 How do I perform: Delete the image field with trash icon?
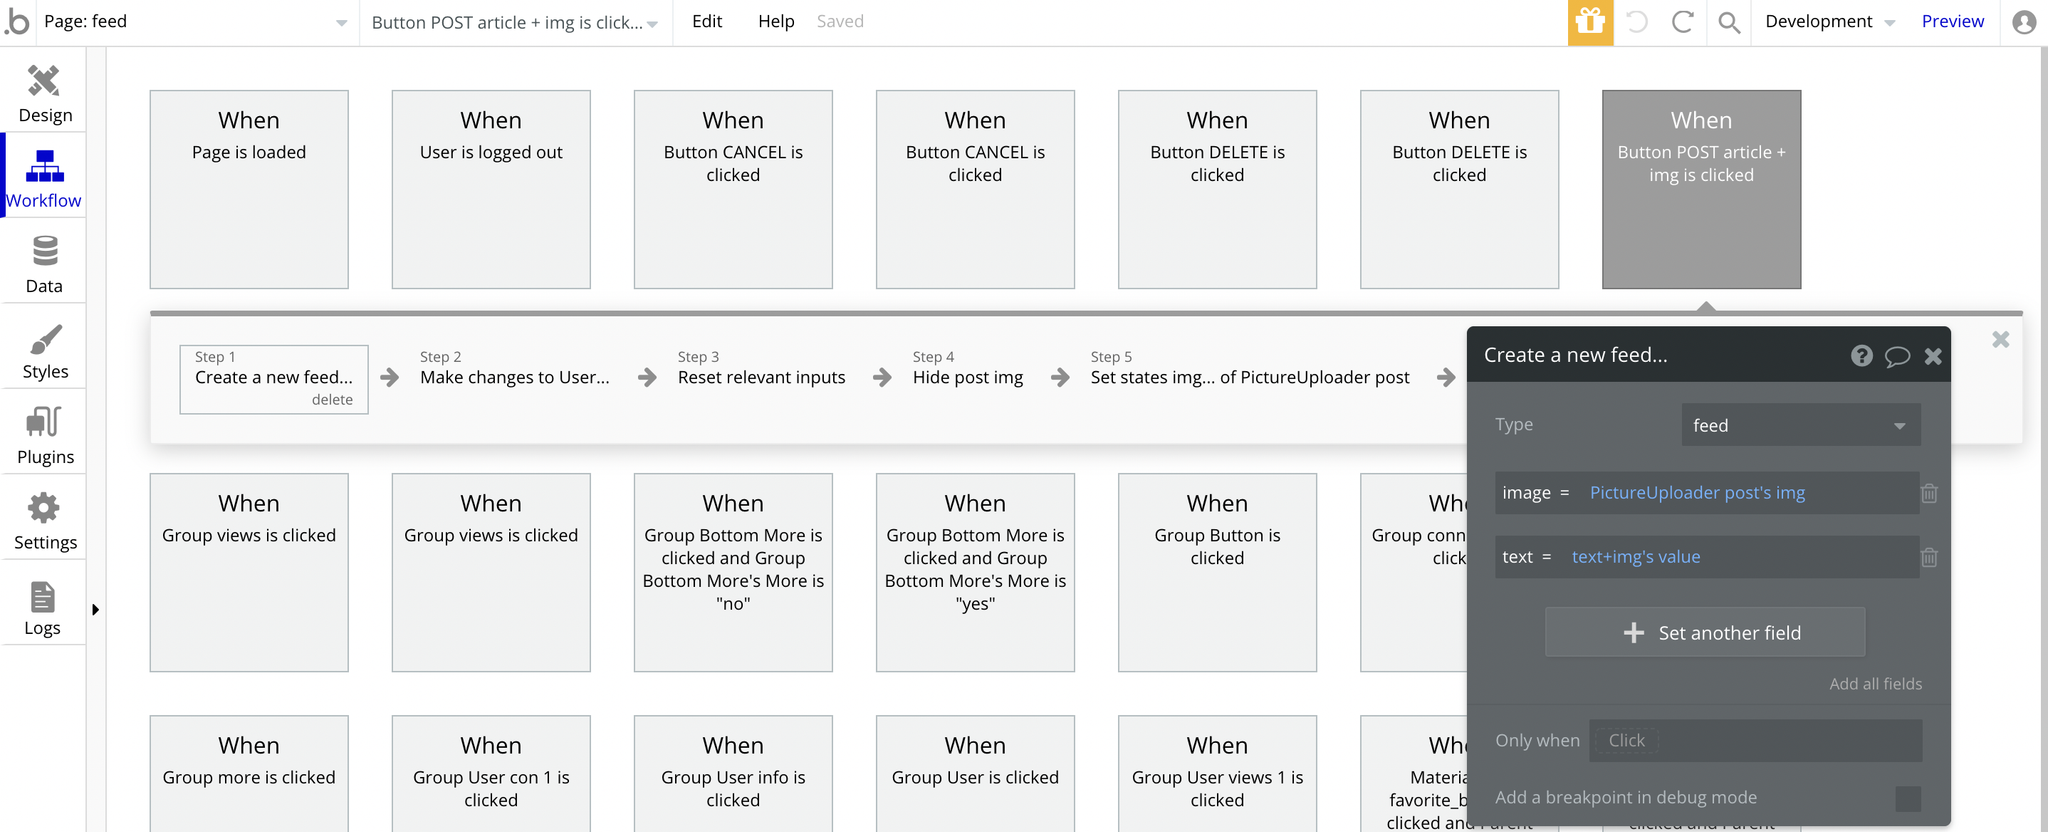click(x=1929, y=493)
